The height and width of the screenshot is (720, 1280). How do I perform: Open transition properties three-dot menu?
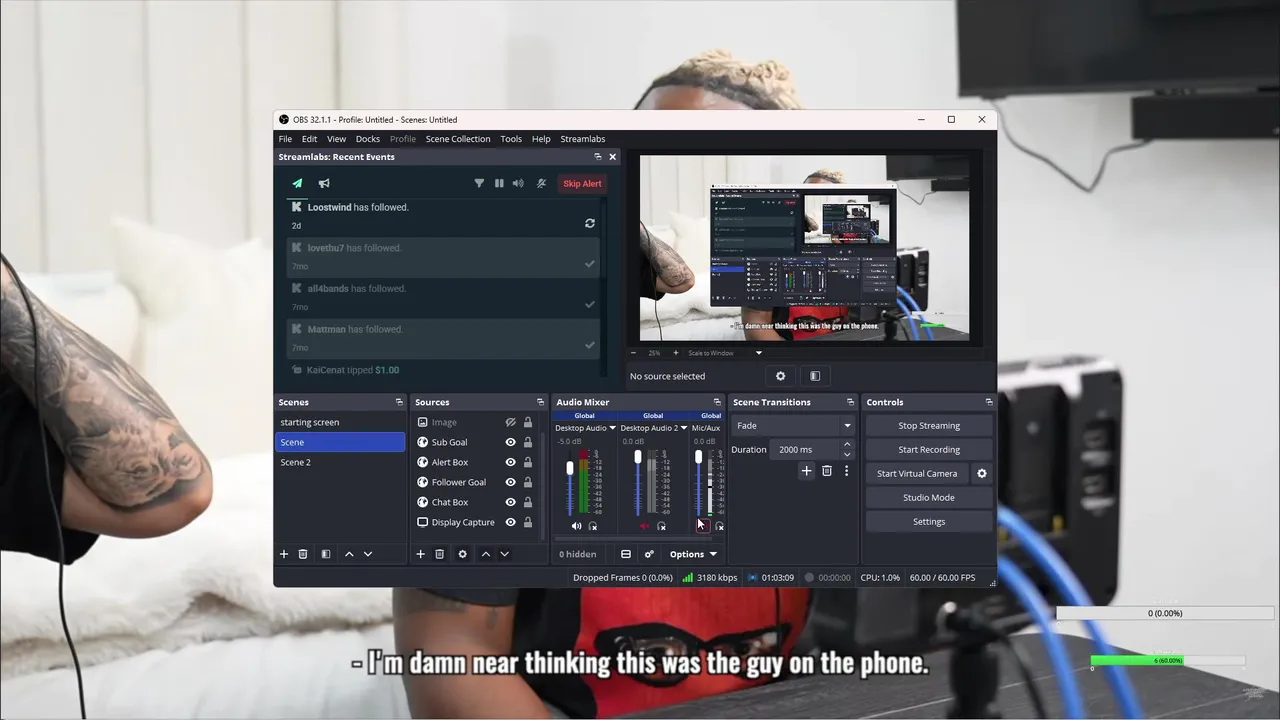pos(846,471)
